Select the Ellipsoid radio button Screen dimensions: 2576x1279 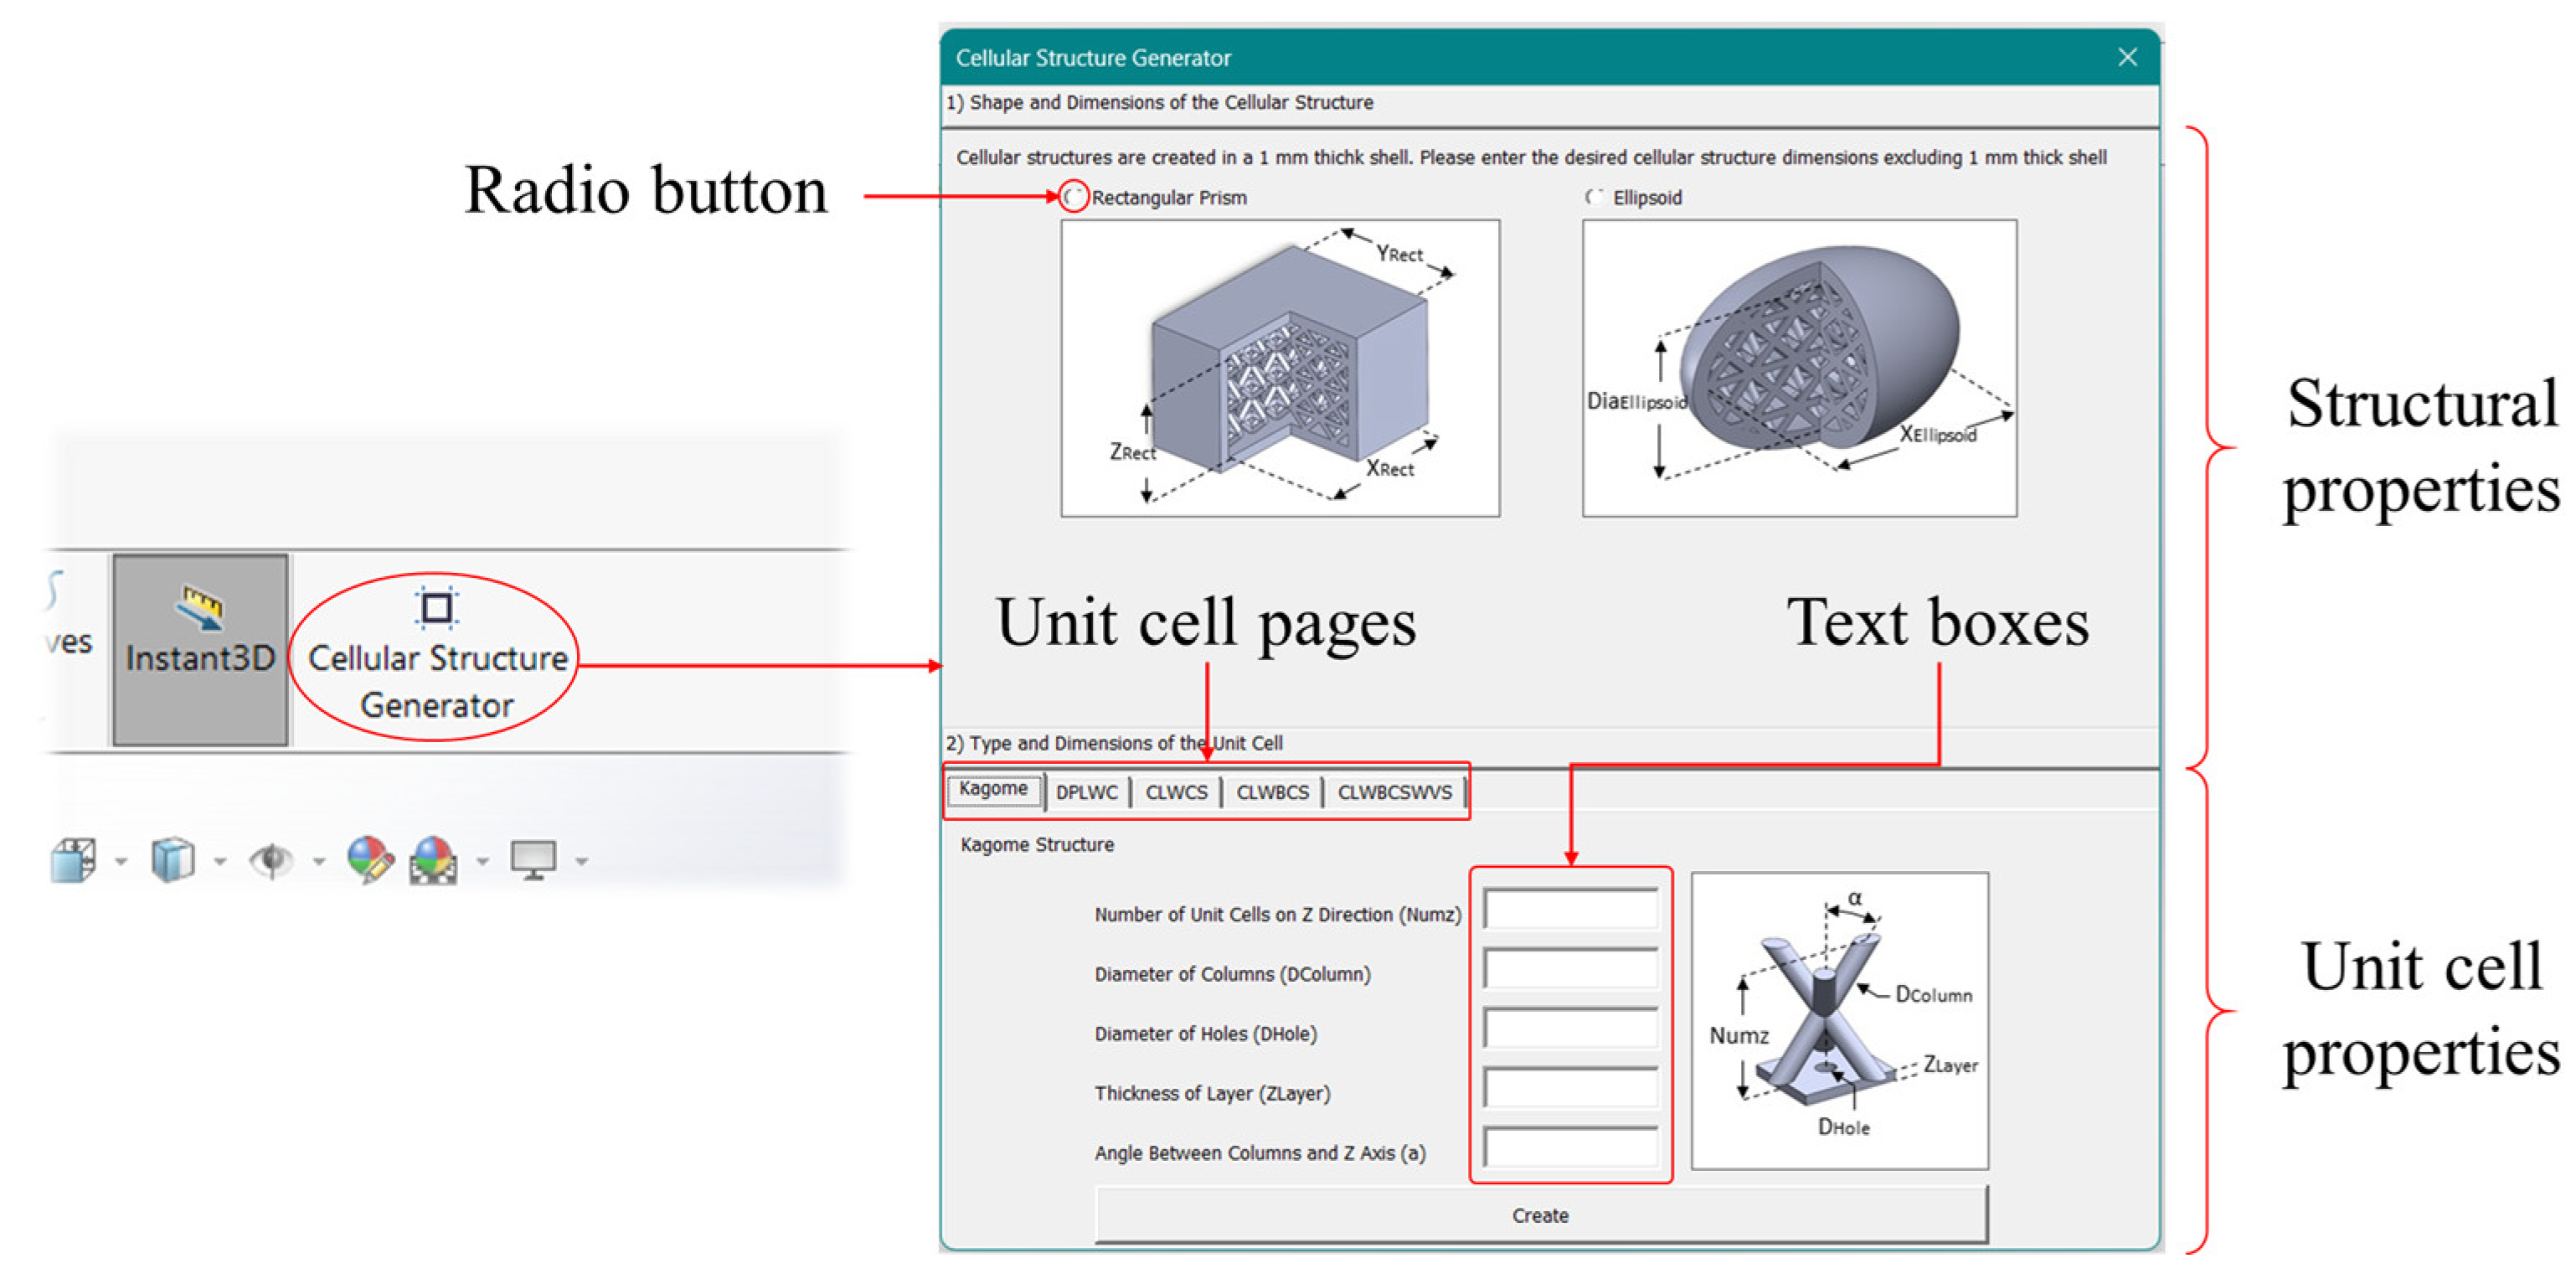(x=1594, y=197)
